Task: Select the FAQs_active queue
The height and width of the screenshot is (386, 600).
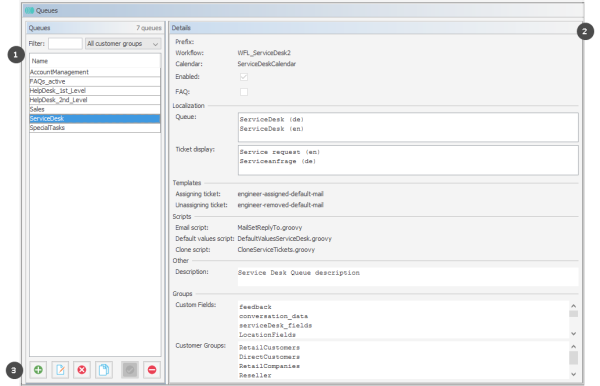Action: coord(95,81)
